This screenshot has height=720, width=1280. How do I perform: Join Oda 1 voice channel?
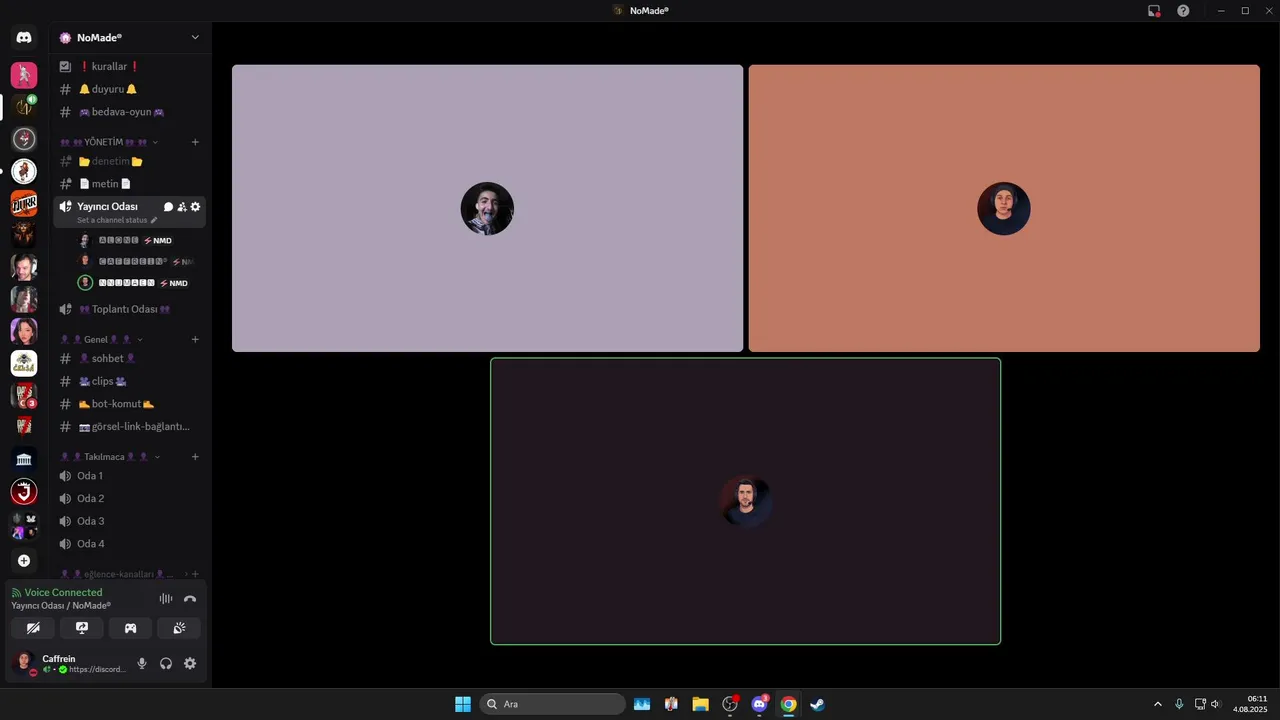130,476
